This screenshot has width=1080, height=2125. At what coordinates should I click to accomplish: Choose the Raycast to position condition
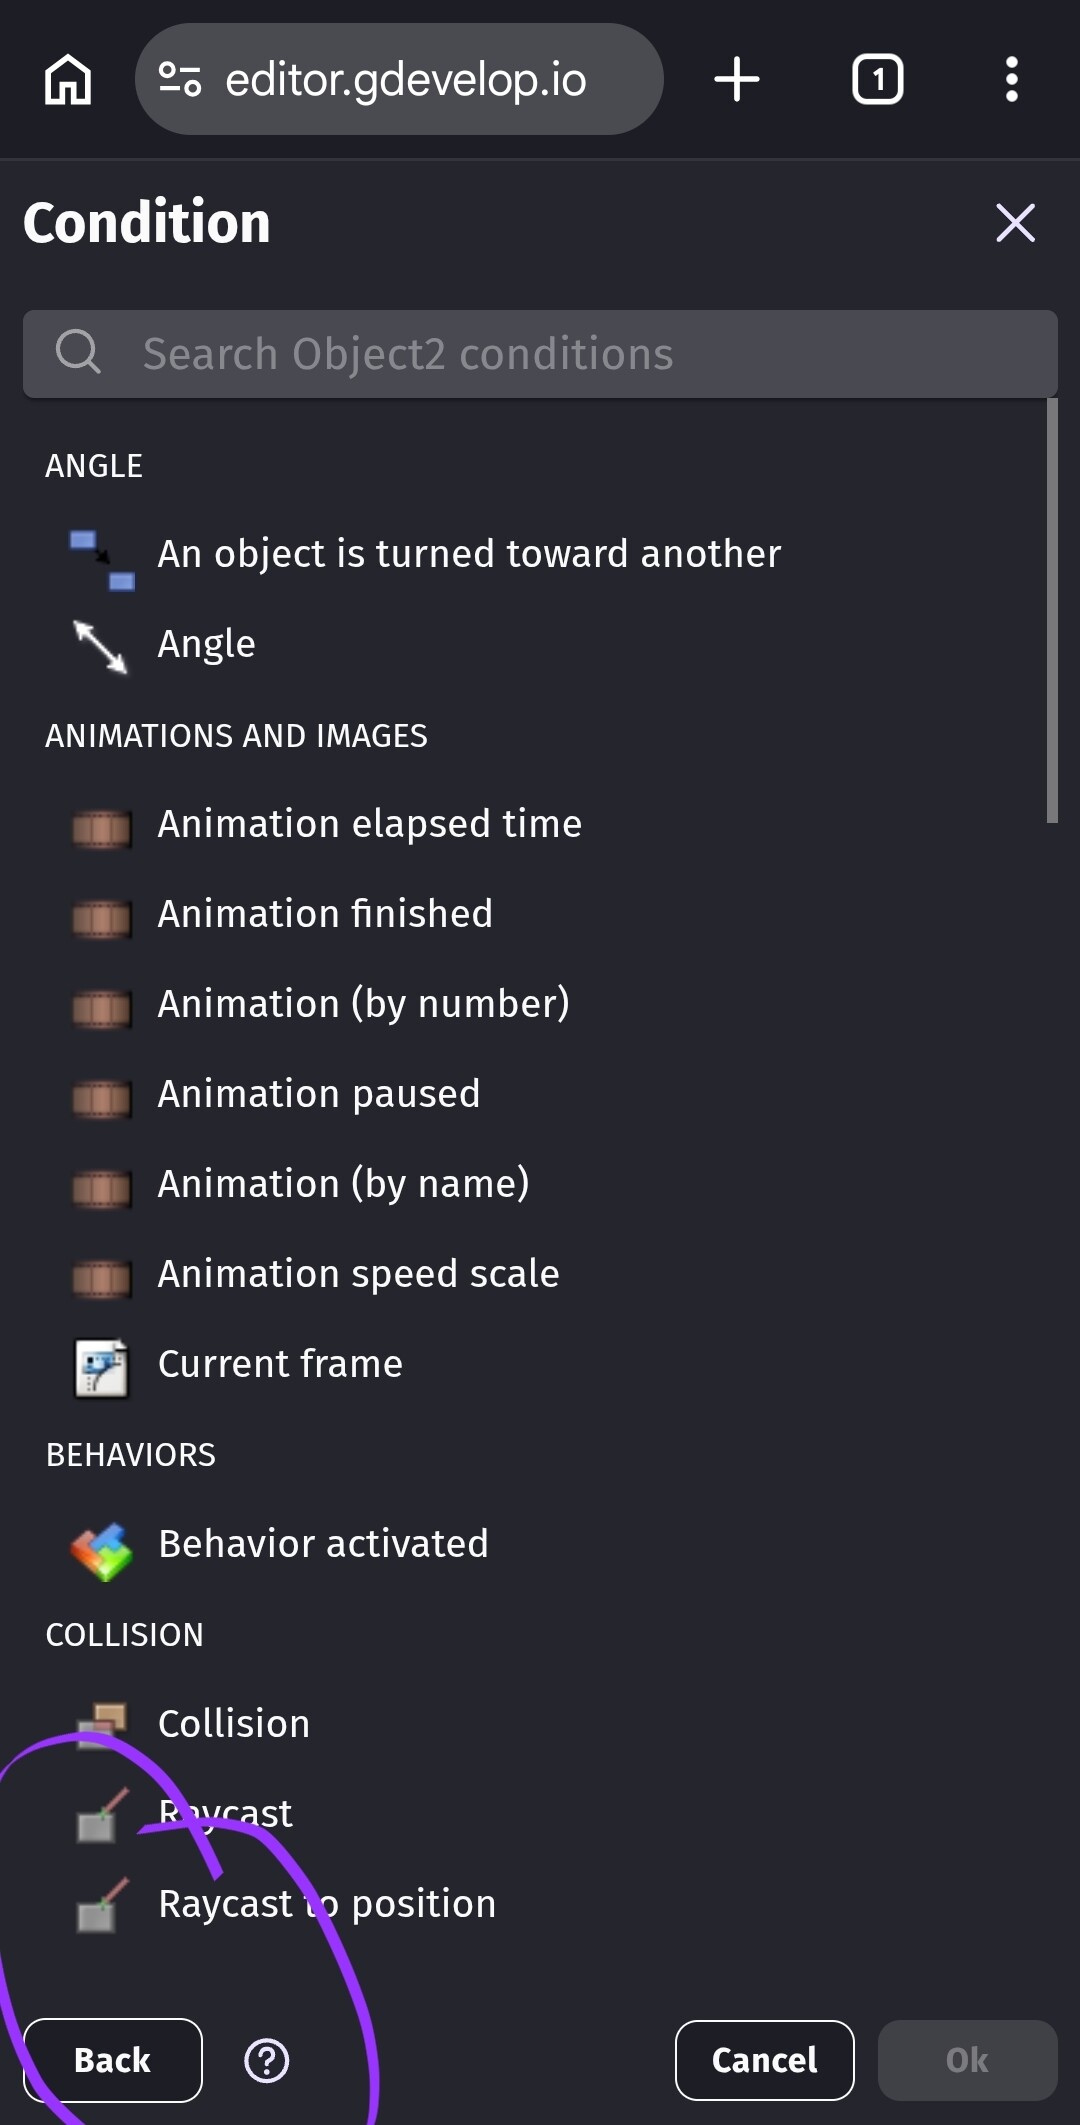pos(327,1904)
